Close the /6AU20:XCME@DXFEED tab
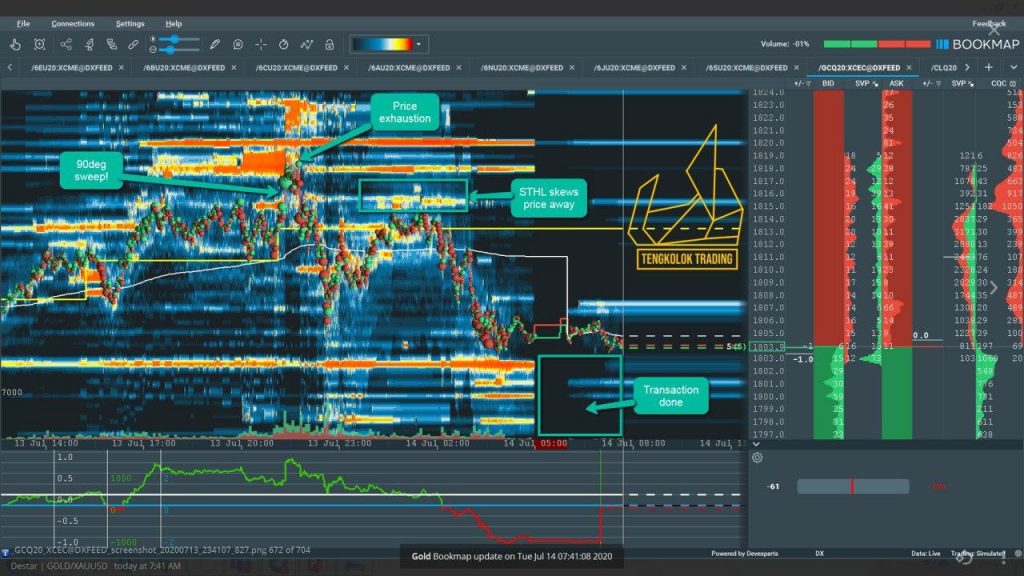 459,68
